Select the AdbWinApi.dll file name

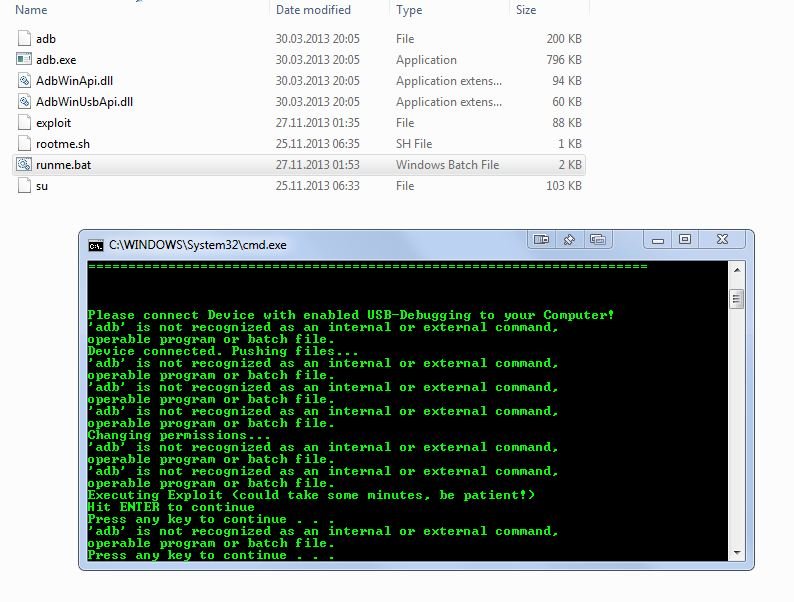click(x=74, y=81)
